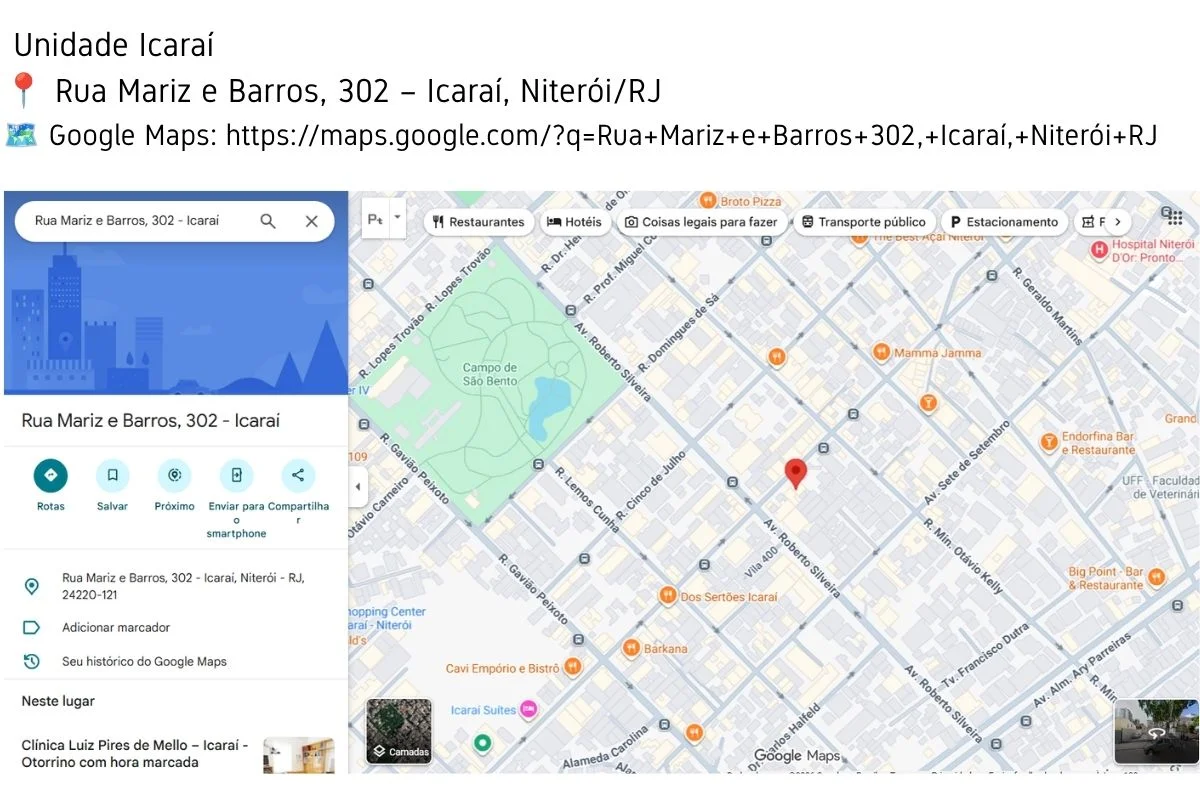This screenshot has height=800, width=1200.
Task: Select the Estacionamento chip
Action: coord(1004,222)
